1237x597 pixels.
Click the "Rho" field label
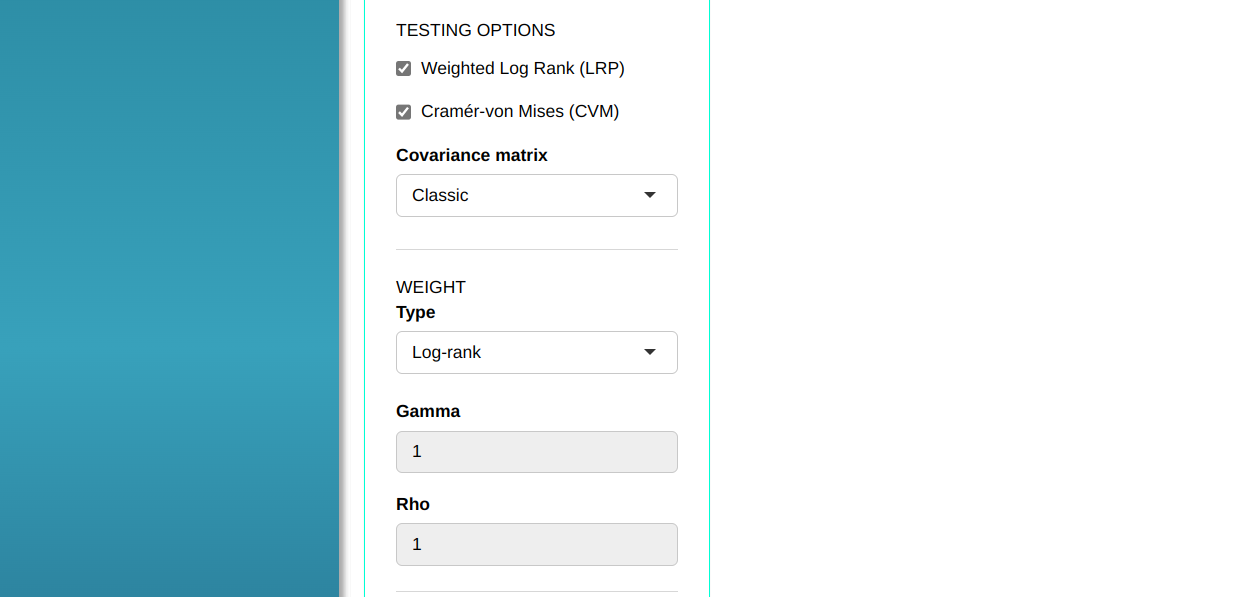point(413,504)
